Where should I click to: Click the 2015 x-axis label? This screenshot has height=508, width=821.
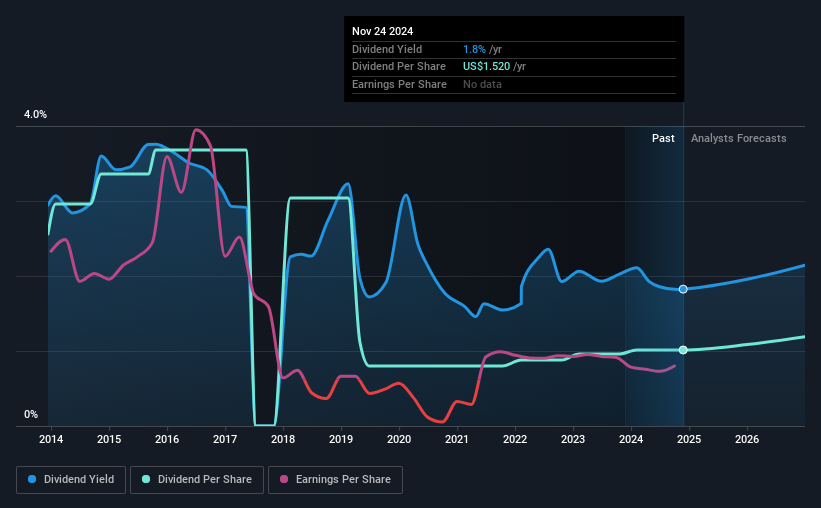click(109, 439)
